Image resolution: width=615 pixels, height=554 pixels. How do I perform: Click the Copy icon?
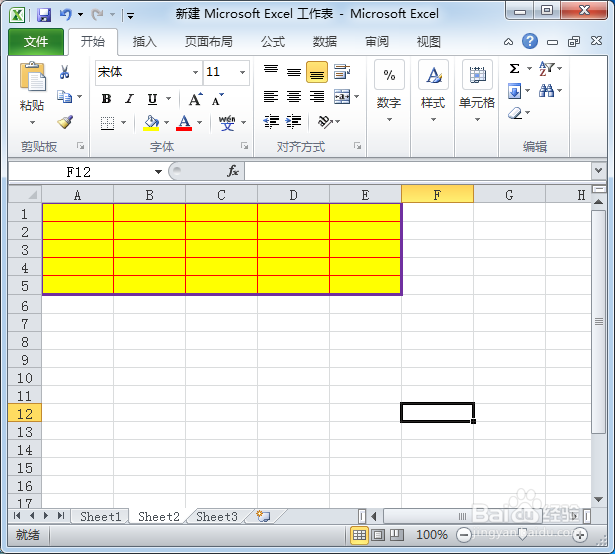click(64, 97)
